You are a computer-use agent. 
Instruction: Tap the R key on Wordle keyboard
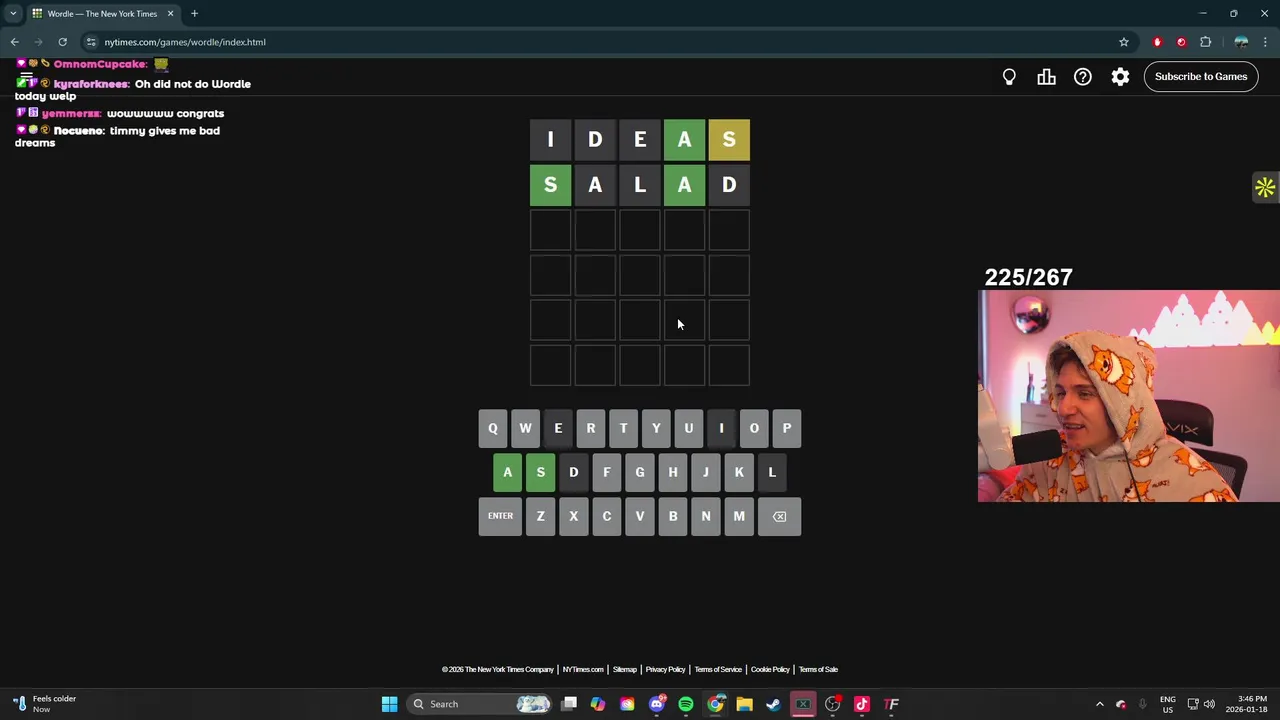(x=590, y=428)
